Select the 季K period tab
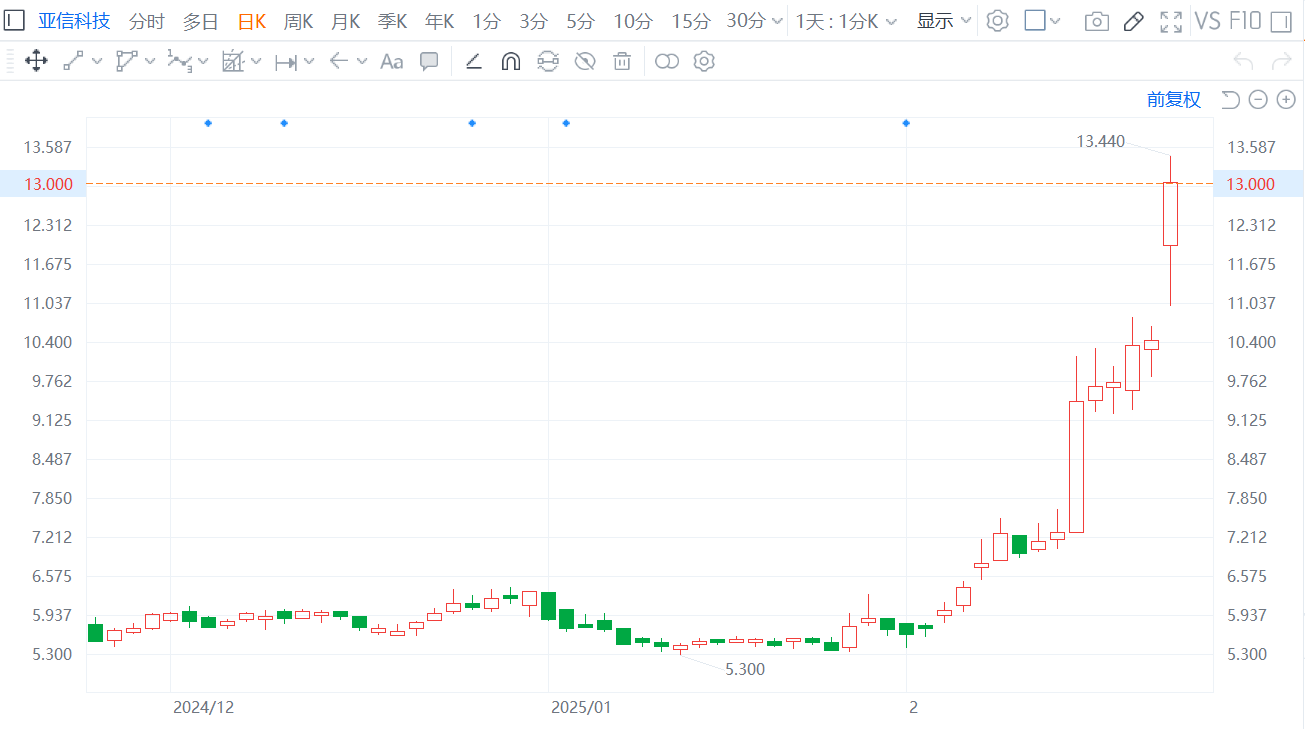1305x729 pixels. [392, 20]
